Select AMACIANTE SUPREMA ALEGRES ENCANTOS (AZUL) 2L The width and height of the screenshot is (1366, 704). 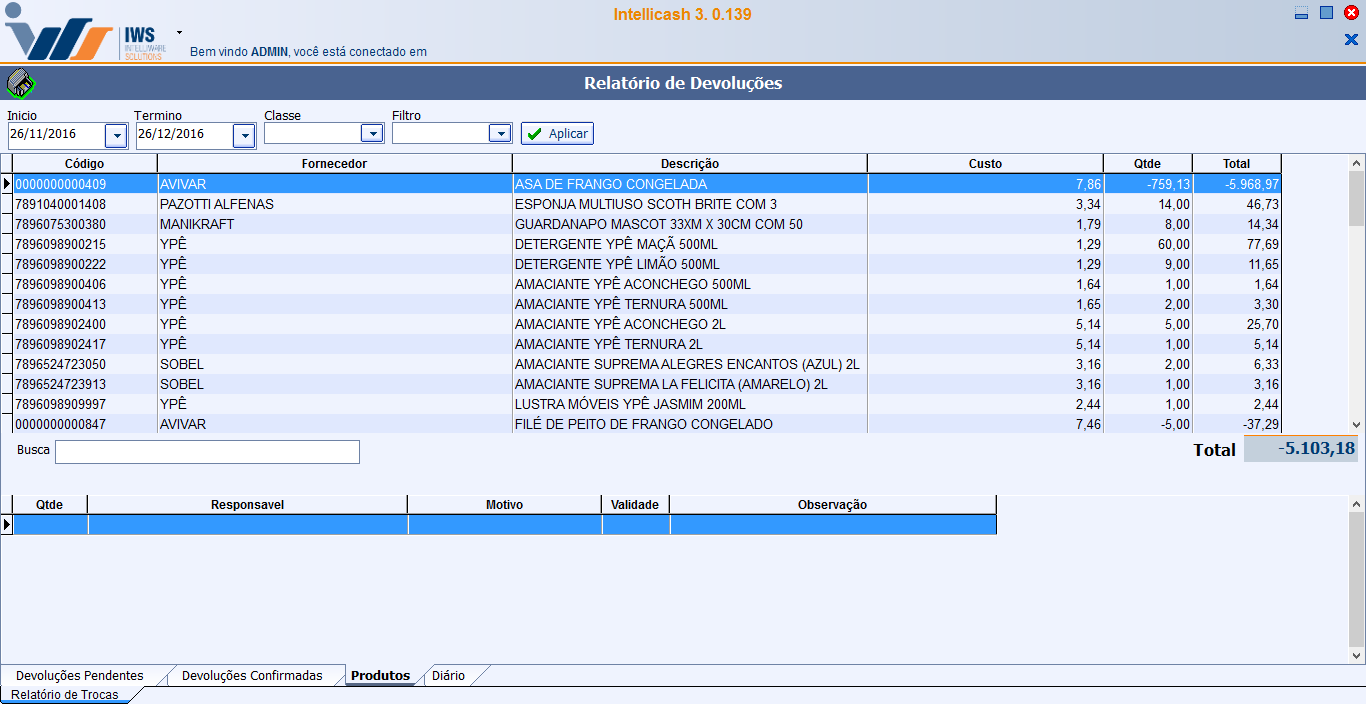pyautogui.click(x=646, y=364)
